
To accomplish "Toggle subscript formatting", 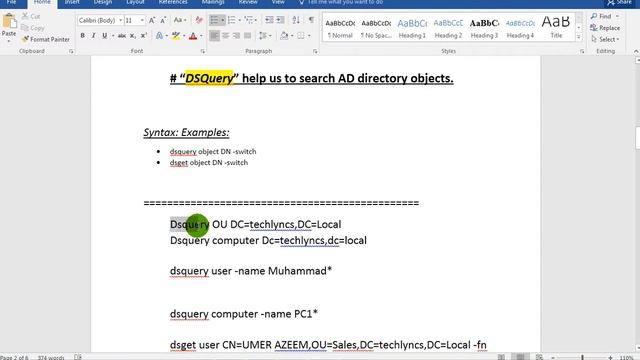I will (133, 36).
